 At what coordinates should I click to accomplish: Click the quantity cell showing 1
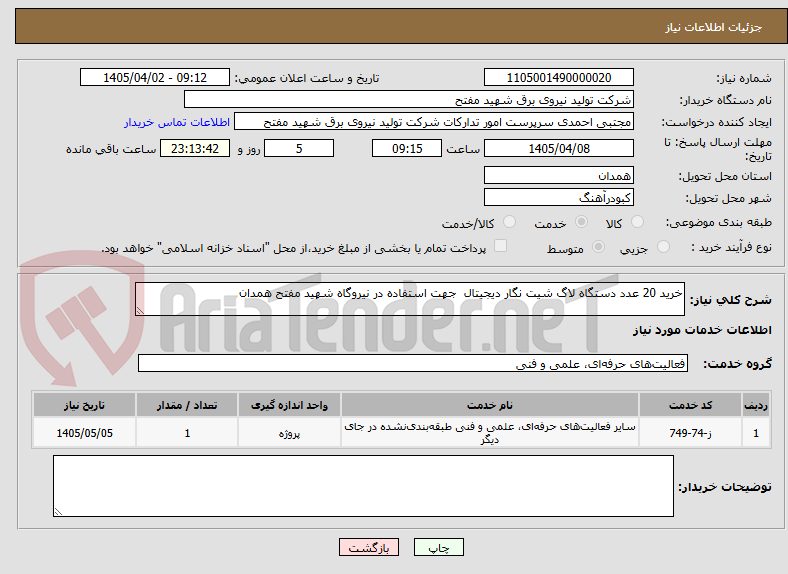click(187, 433)
